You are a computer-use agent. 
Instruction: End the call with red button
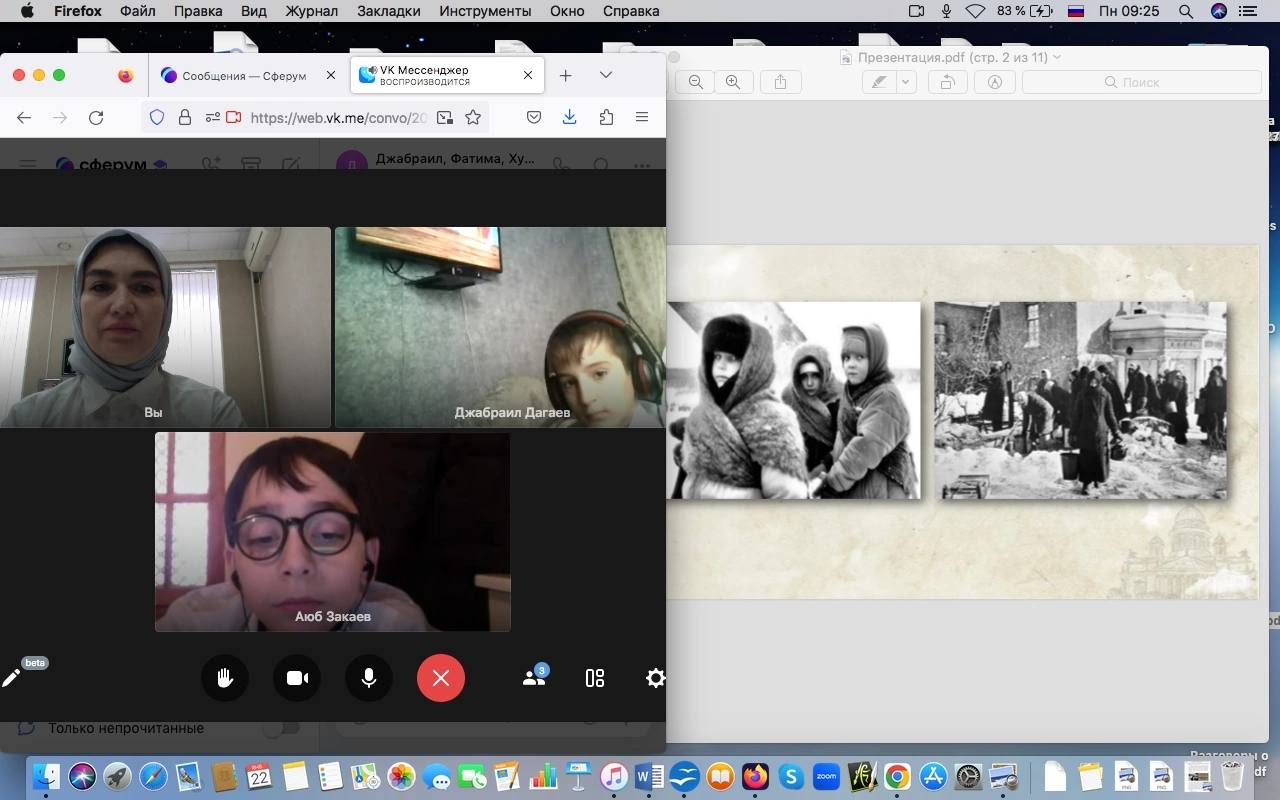[441, 678]
